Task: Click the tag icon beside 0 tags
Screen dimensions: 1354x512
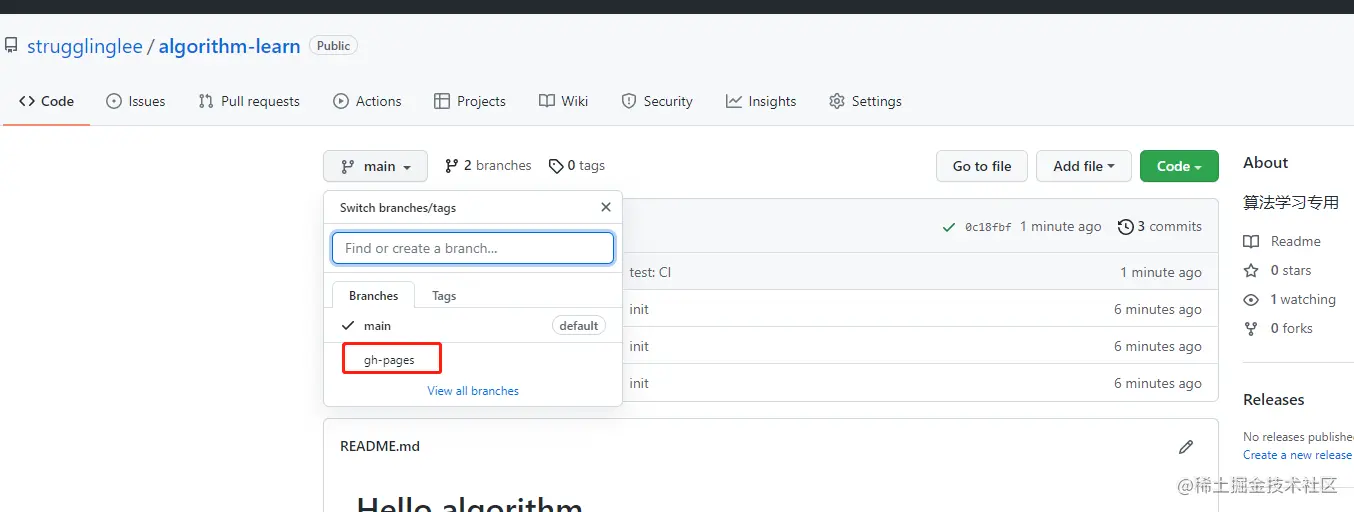Action: [x=555, y=166]
